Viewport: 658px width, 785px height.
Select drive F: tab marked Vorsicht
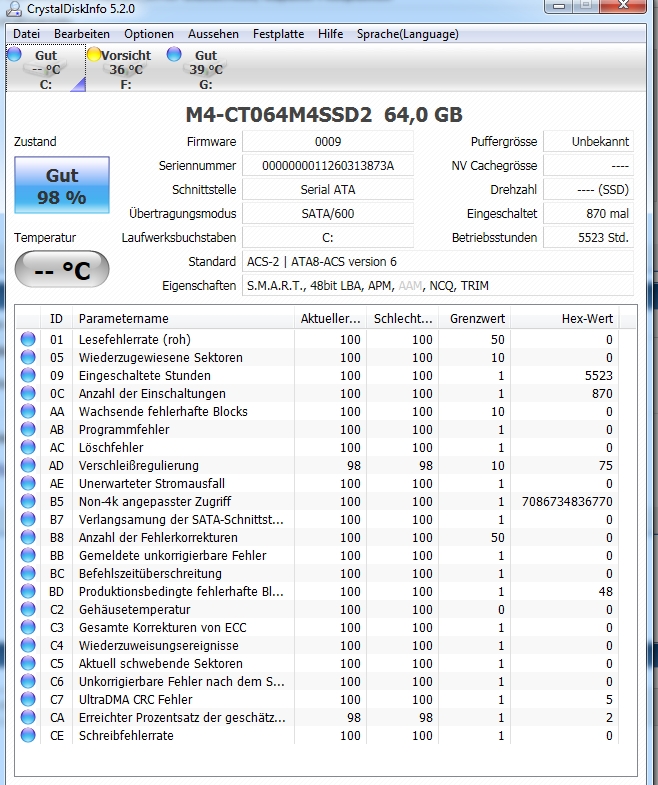point(126,69)
